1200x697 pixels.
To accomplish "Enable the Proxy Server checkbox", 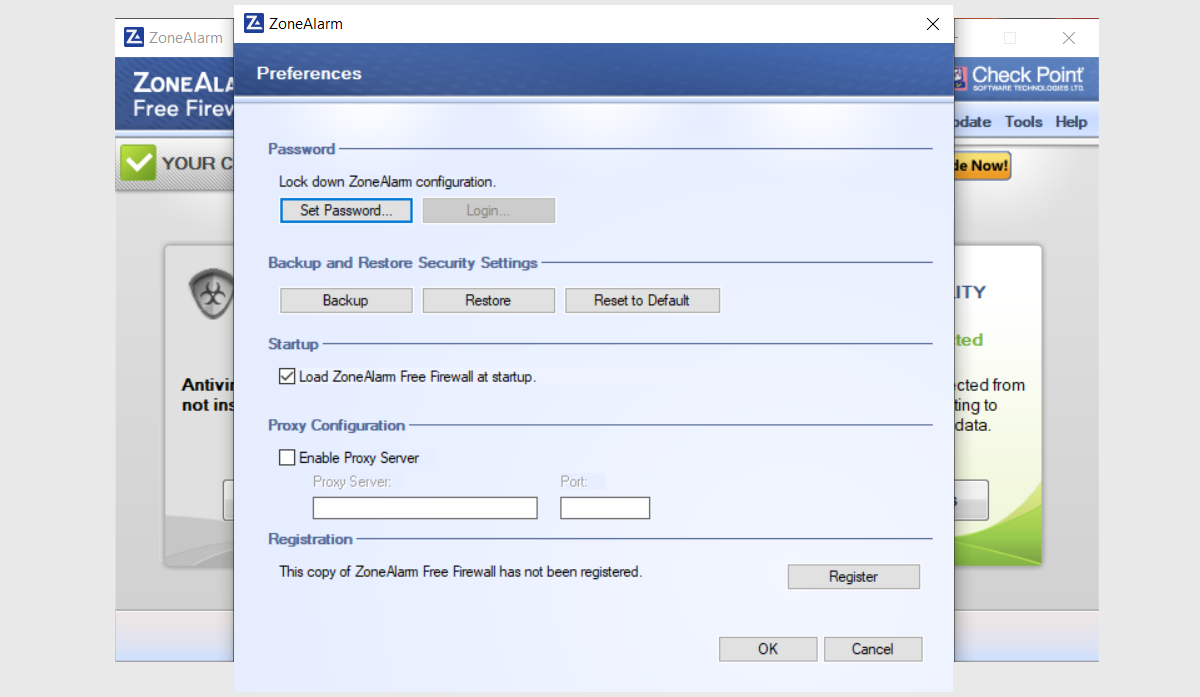I will pos(287,458).
